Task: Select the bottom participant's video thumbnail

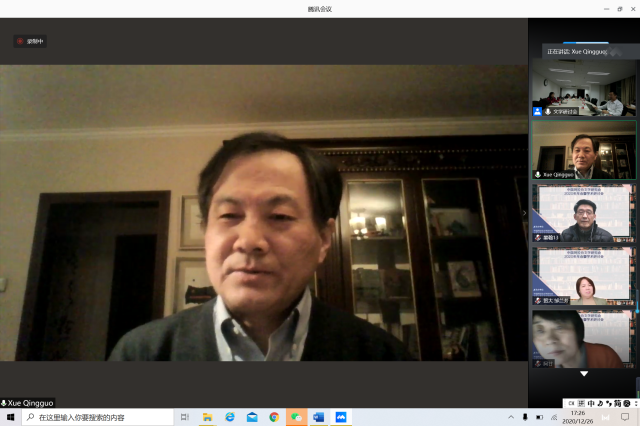Action: pyautogui.click(x=583, y=337)
